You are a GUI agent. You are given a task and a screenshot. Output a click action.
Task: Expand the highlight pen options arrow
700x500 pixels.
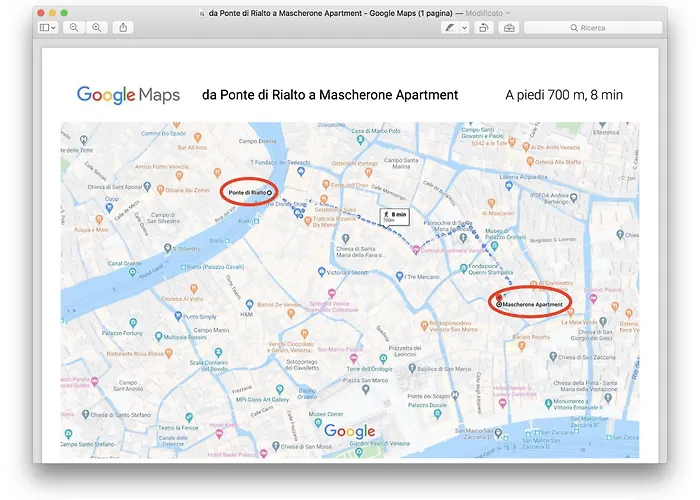[464, 28]
